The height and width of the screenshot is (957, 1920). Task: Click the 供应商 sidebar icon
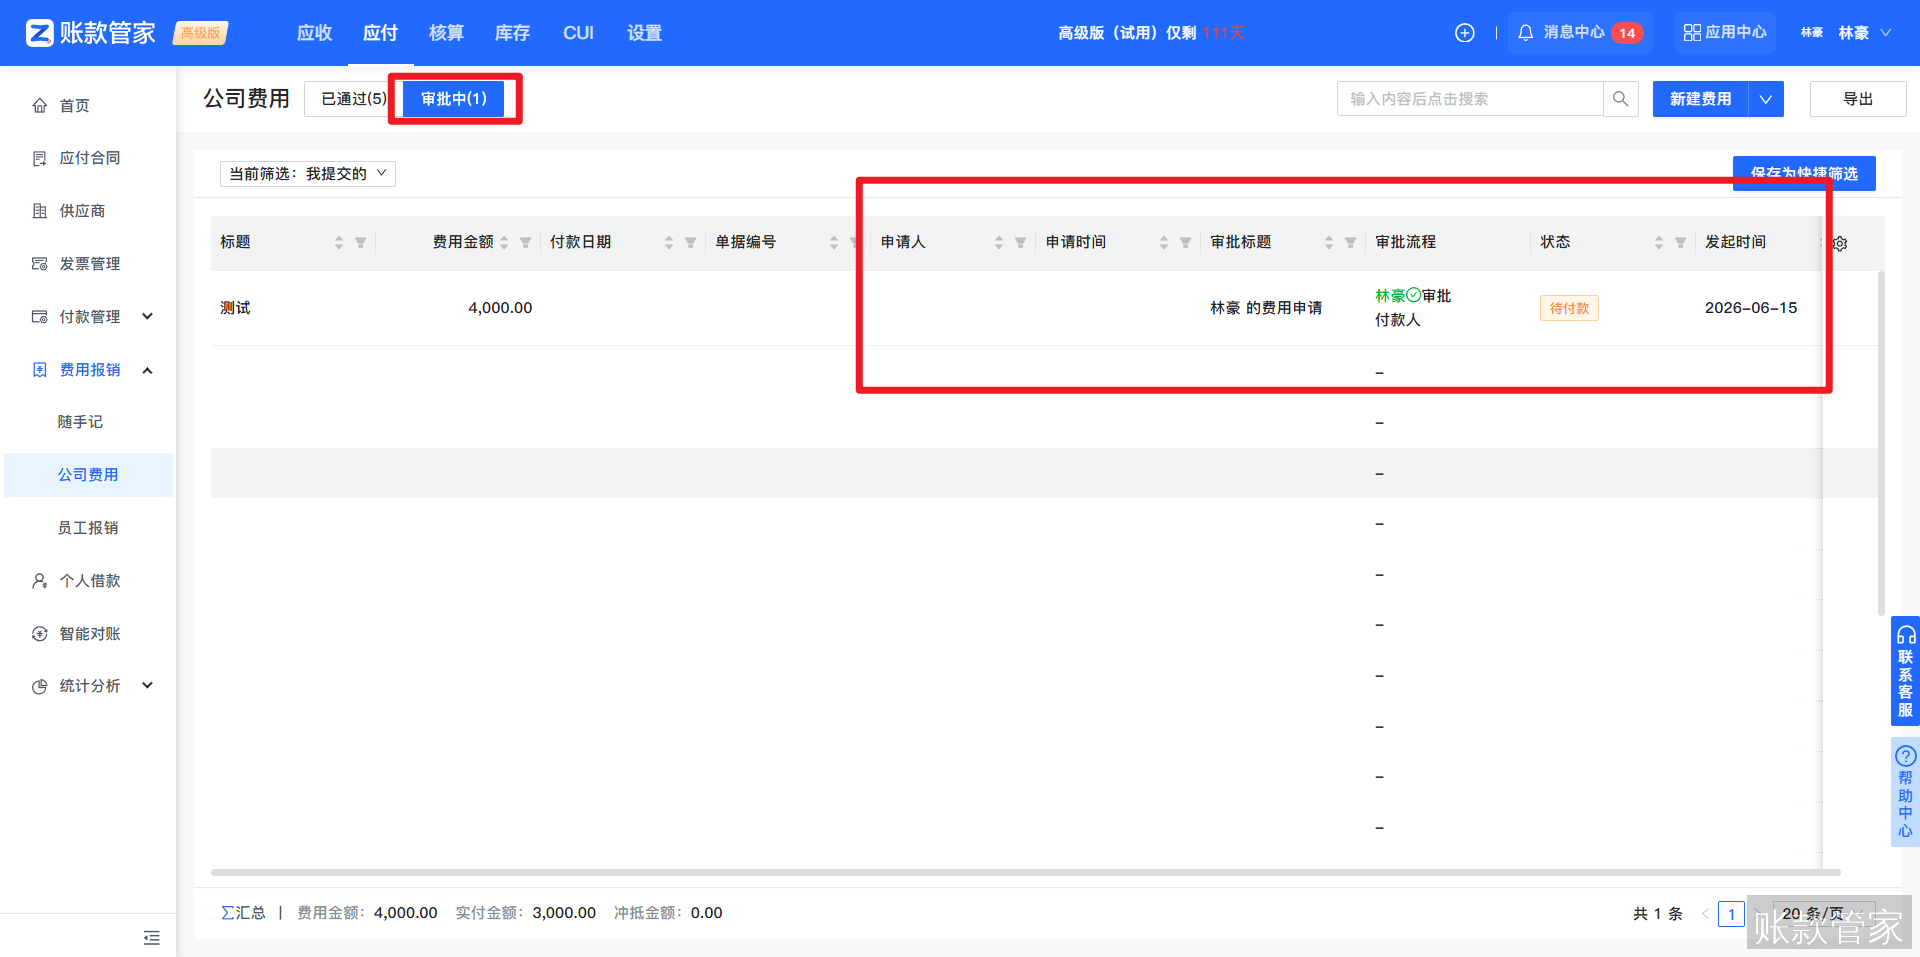(40, 211)
